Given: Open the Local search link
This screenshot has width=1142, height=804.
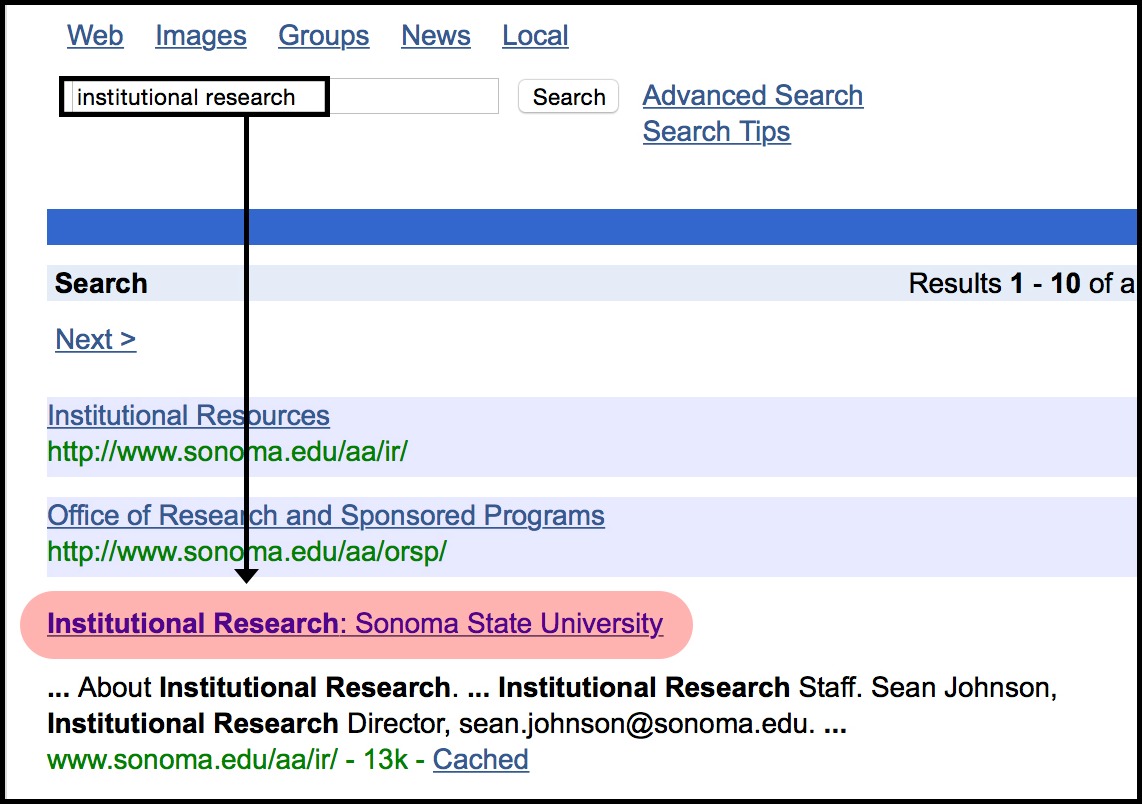Looking at the screenshot, I should click(535, 36).
